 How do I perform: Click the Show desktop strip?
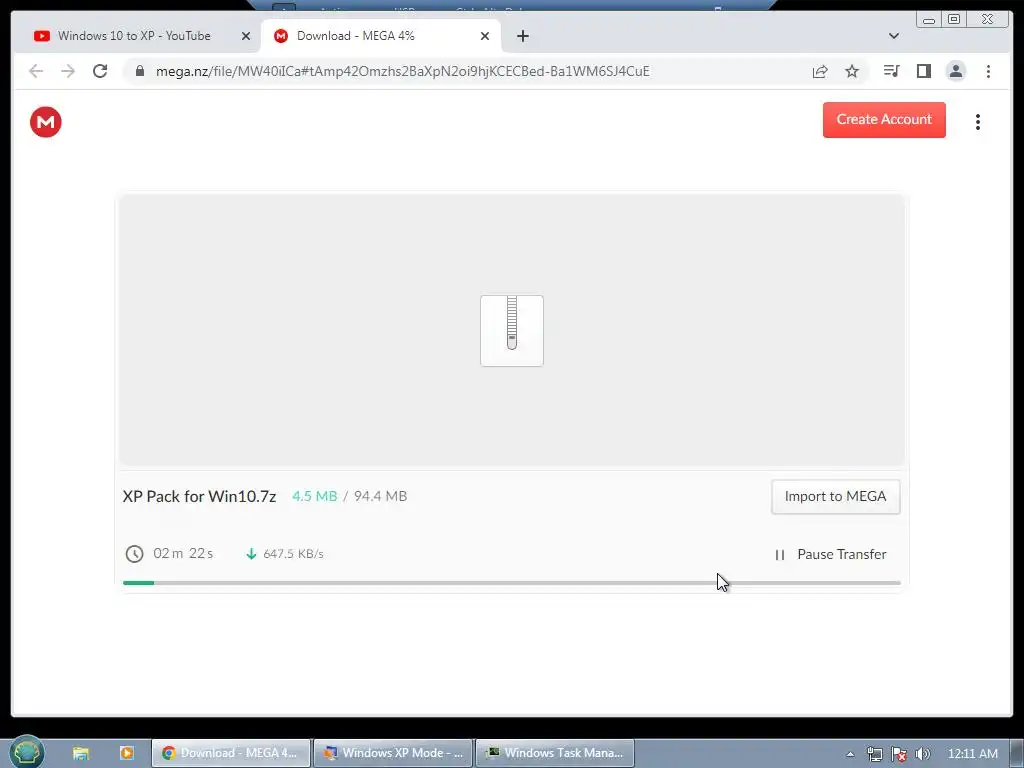(1017, 753)
